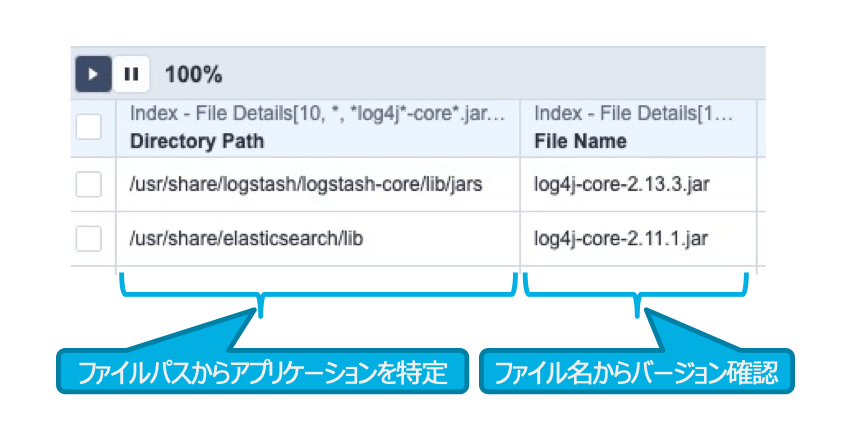The image size is (854, 446).
Task: Check the box for the elasticsearch/lib row
Action: pos(88,239)
